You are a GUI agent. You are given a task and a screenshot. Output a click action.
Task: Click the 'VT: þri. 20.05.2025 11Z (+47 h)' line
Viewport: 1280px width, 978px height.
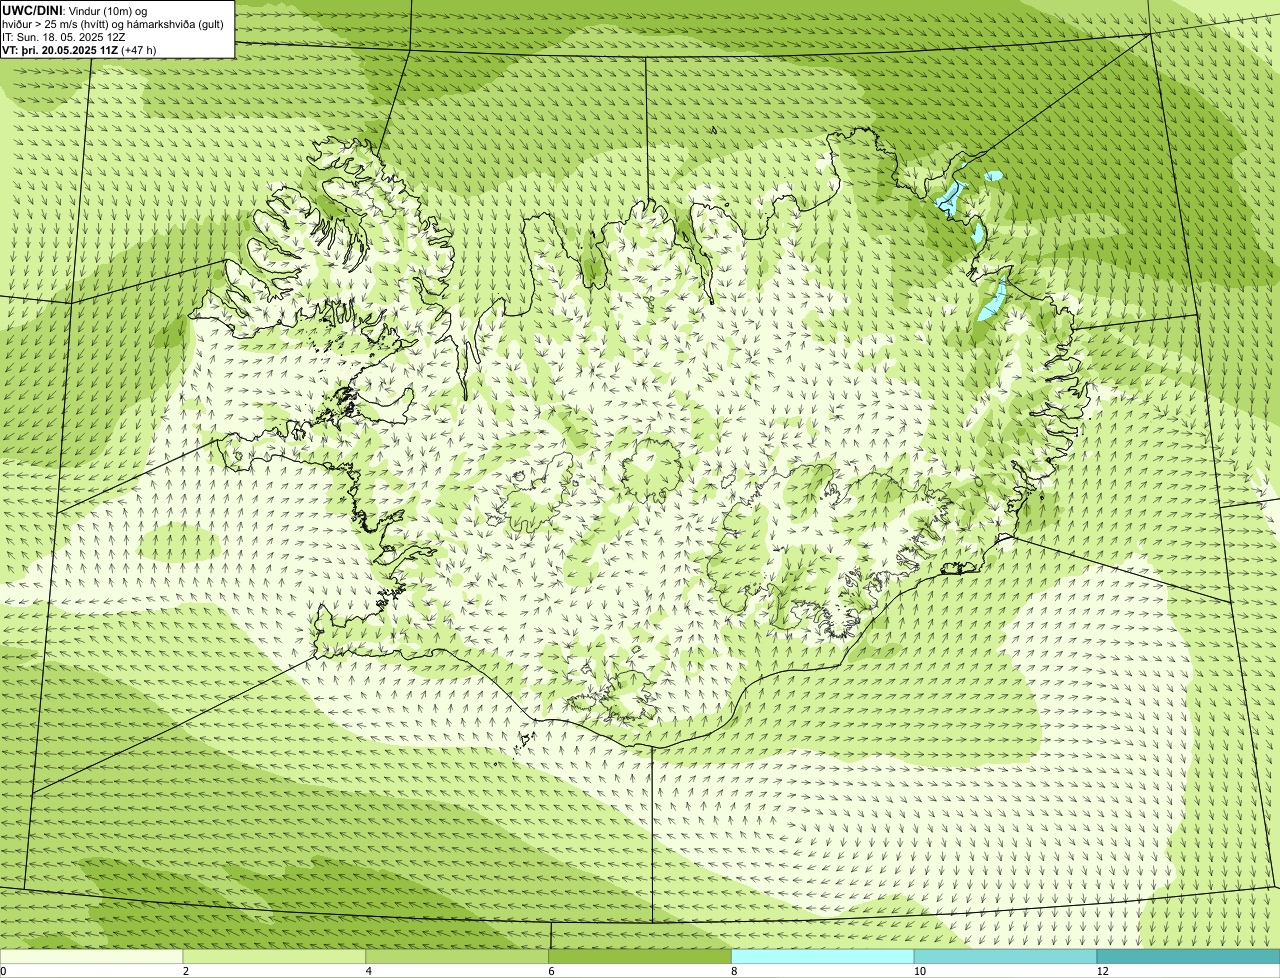click(x=79, y=50)
